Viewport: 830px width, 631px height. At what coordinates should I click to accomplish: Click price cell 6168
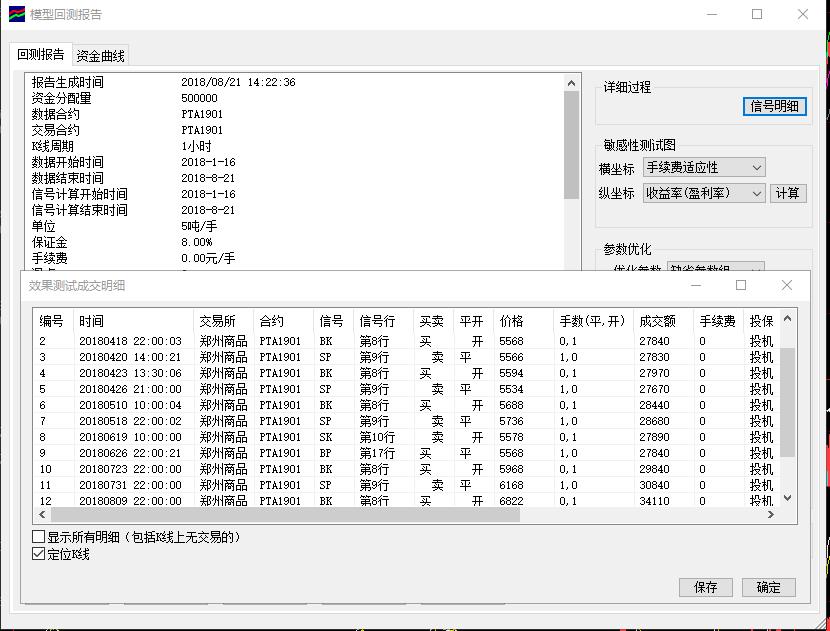pyautogui.click(x=511, y=485)
